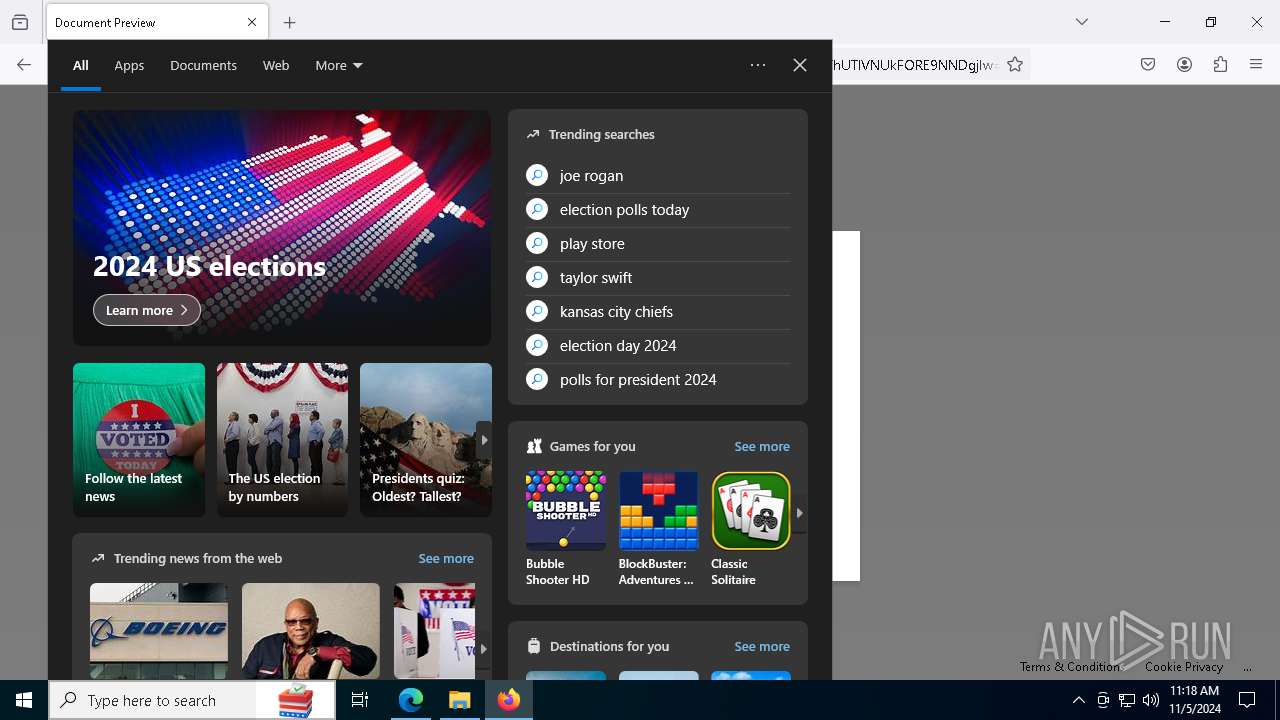Open the Firefox account icon
Image resolution: width=1280 pixels, height=720 pixels.
coord(1184,64)
